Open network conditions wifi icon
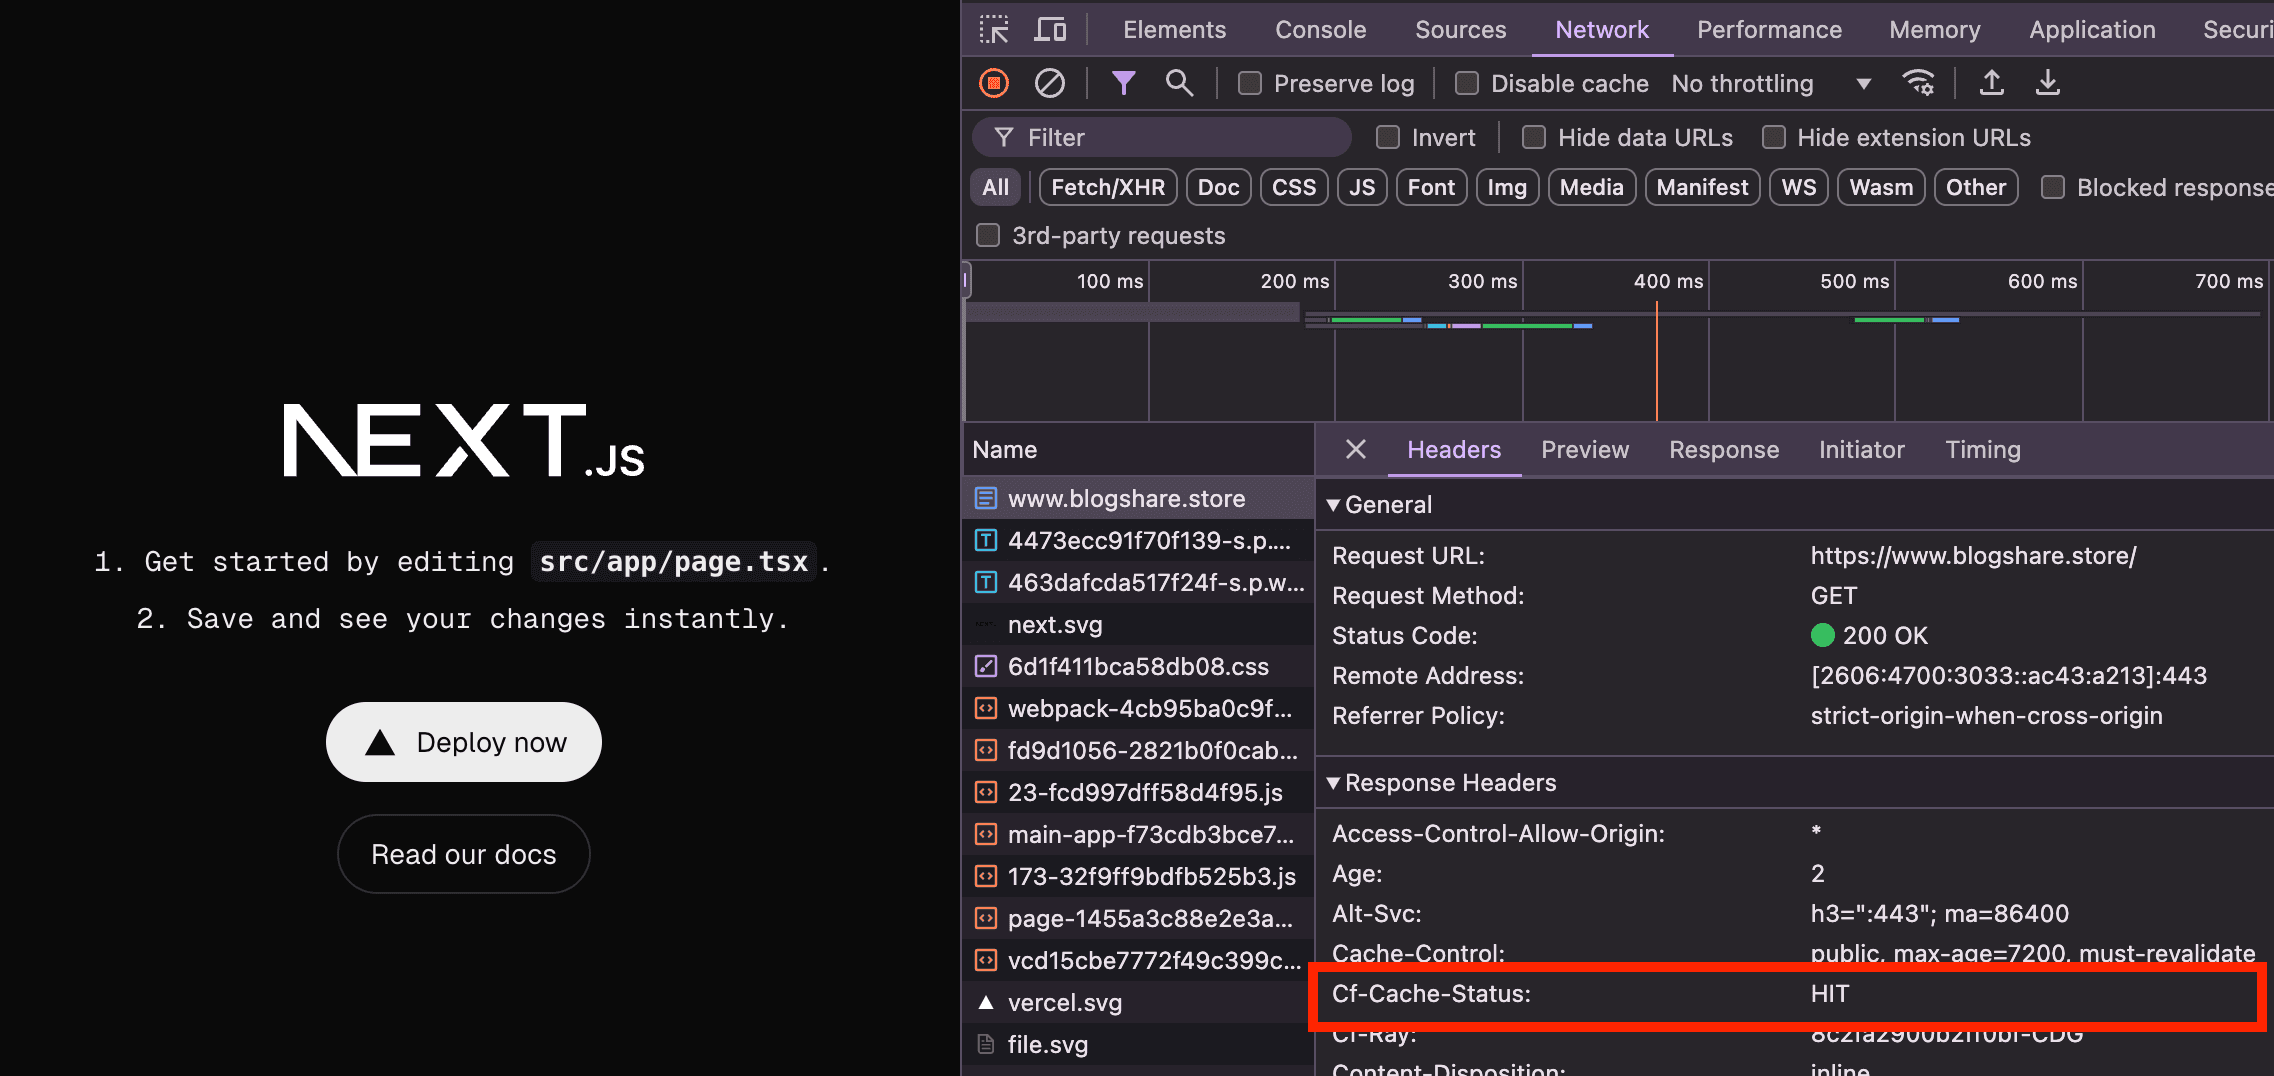 click(1918, 83)
